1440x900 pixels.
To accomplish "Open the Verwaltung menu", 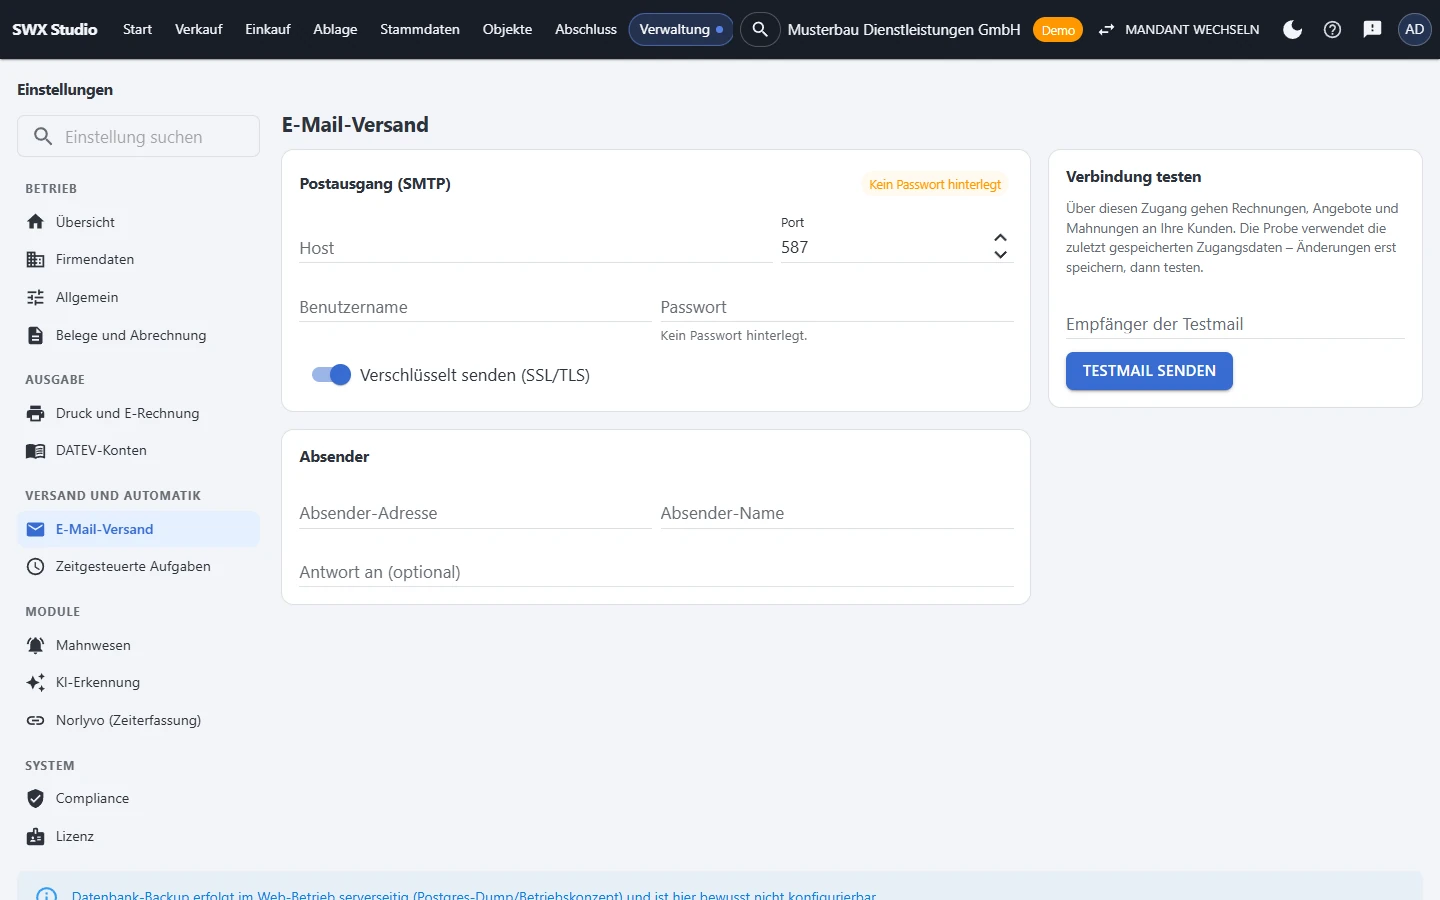I will click(x=680, y=29).
